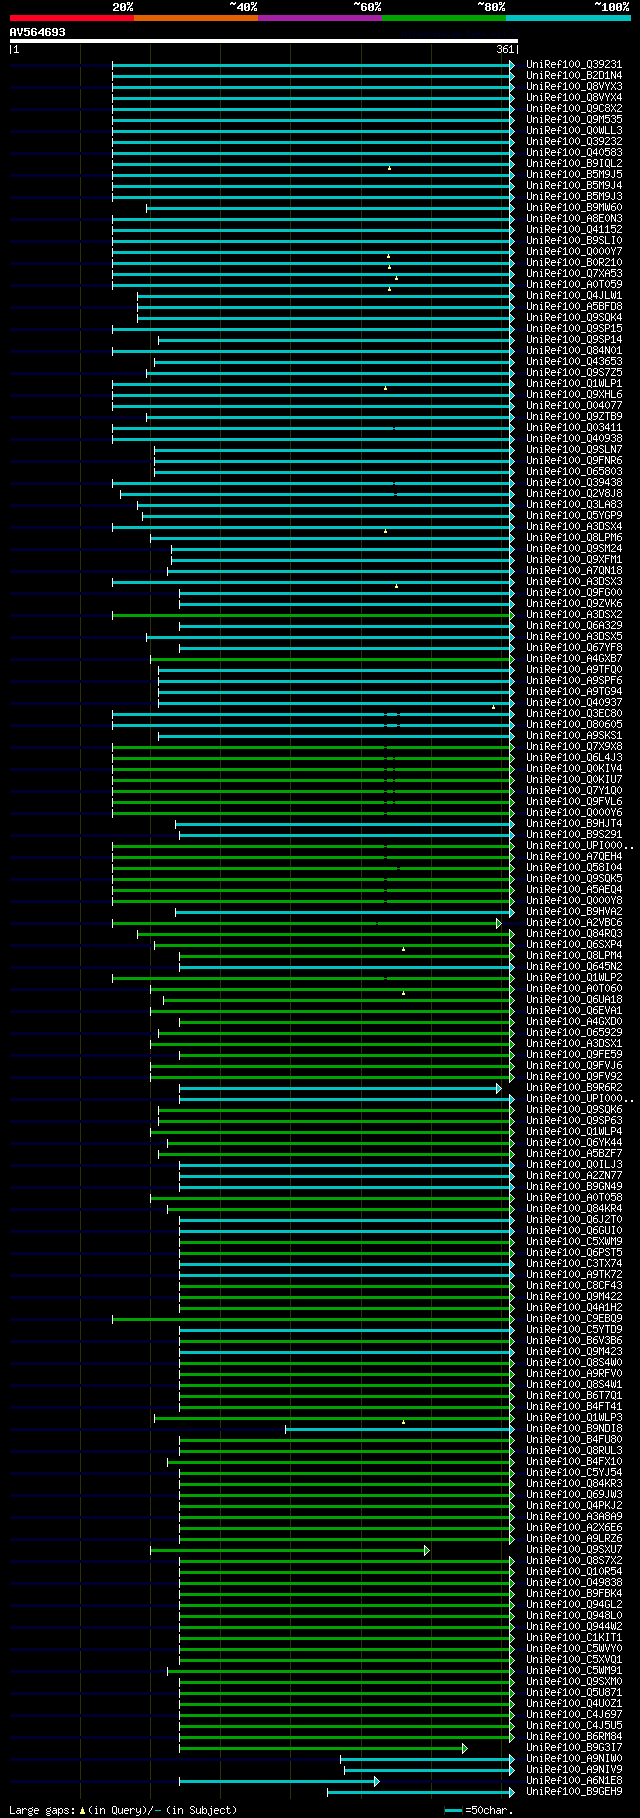Select the UniRef100_Q645N2 label
Screen dimensions: 640x1818
(574, 967)
